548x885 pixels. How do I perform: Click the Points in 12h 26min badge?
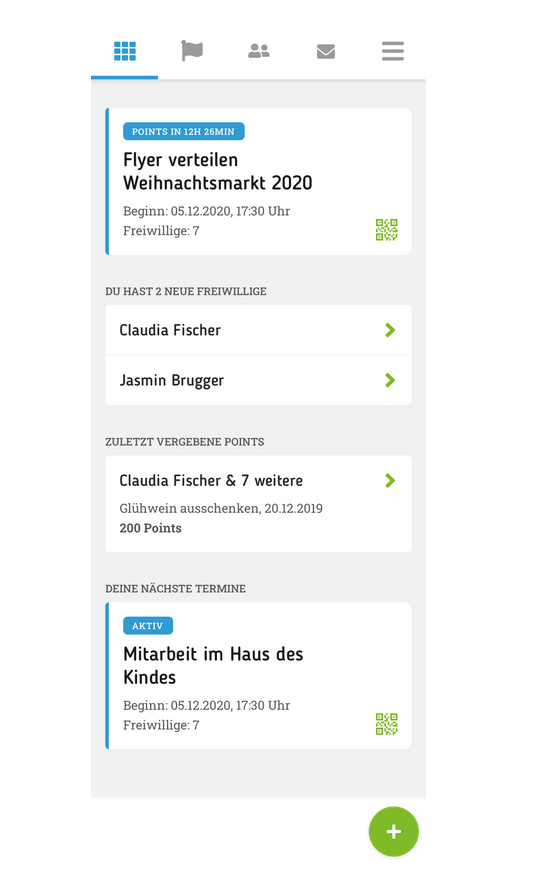tap(183, 132)
